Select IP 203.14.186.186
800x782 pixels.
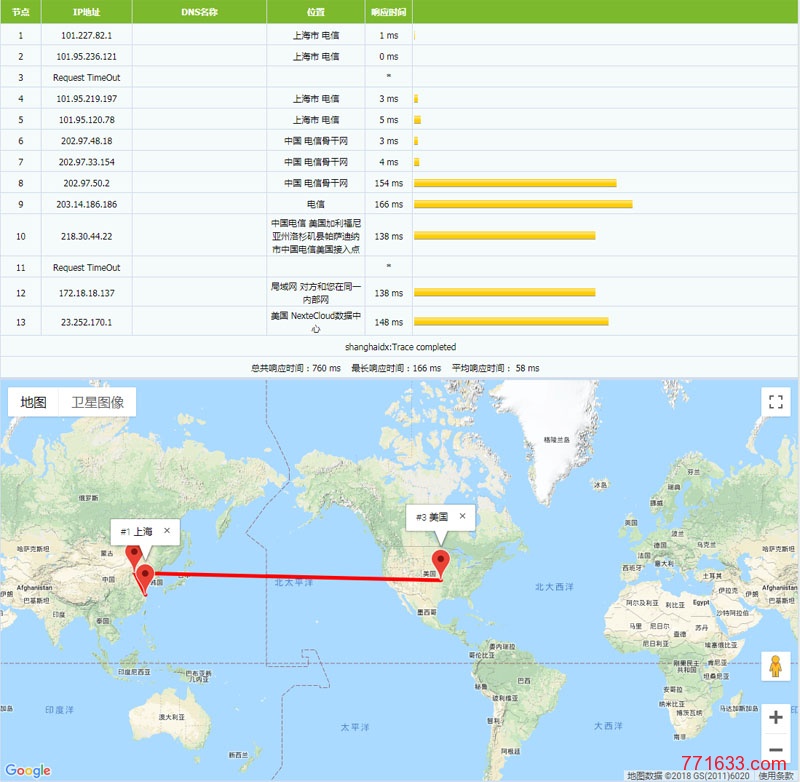[x=86, y=204]
